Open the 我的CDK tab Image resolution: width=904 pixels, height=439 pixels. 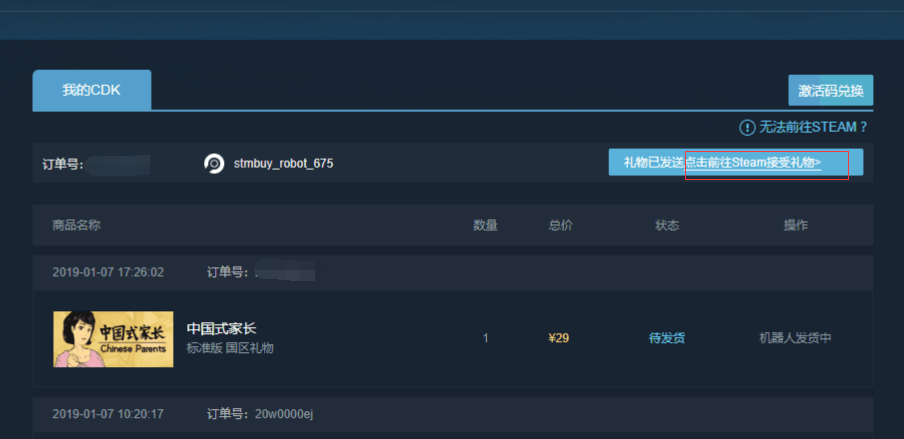[92, 90]
